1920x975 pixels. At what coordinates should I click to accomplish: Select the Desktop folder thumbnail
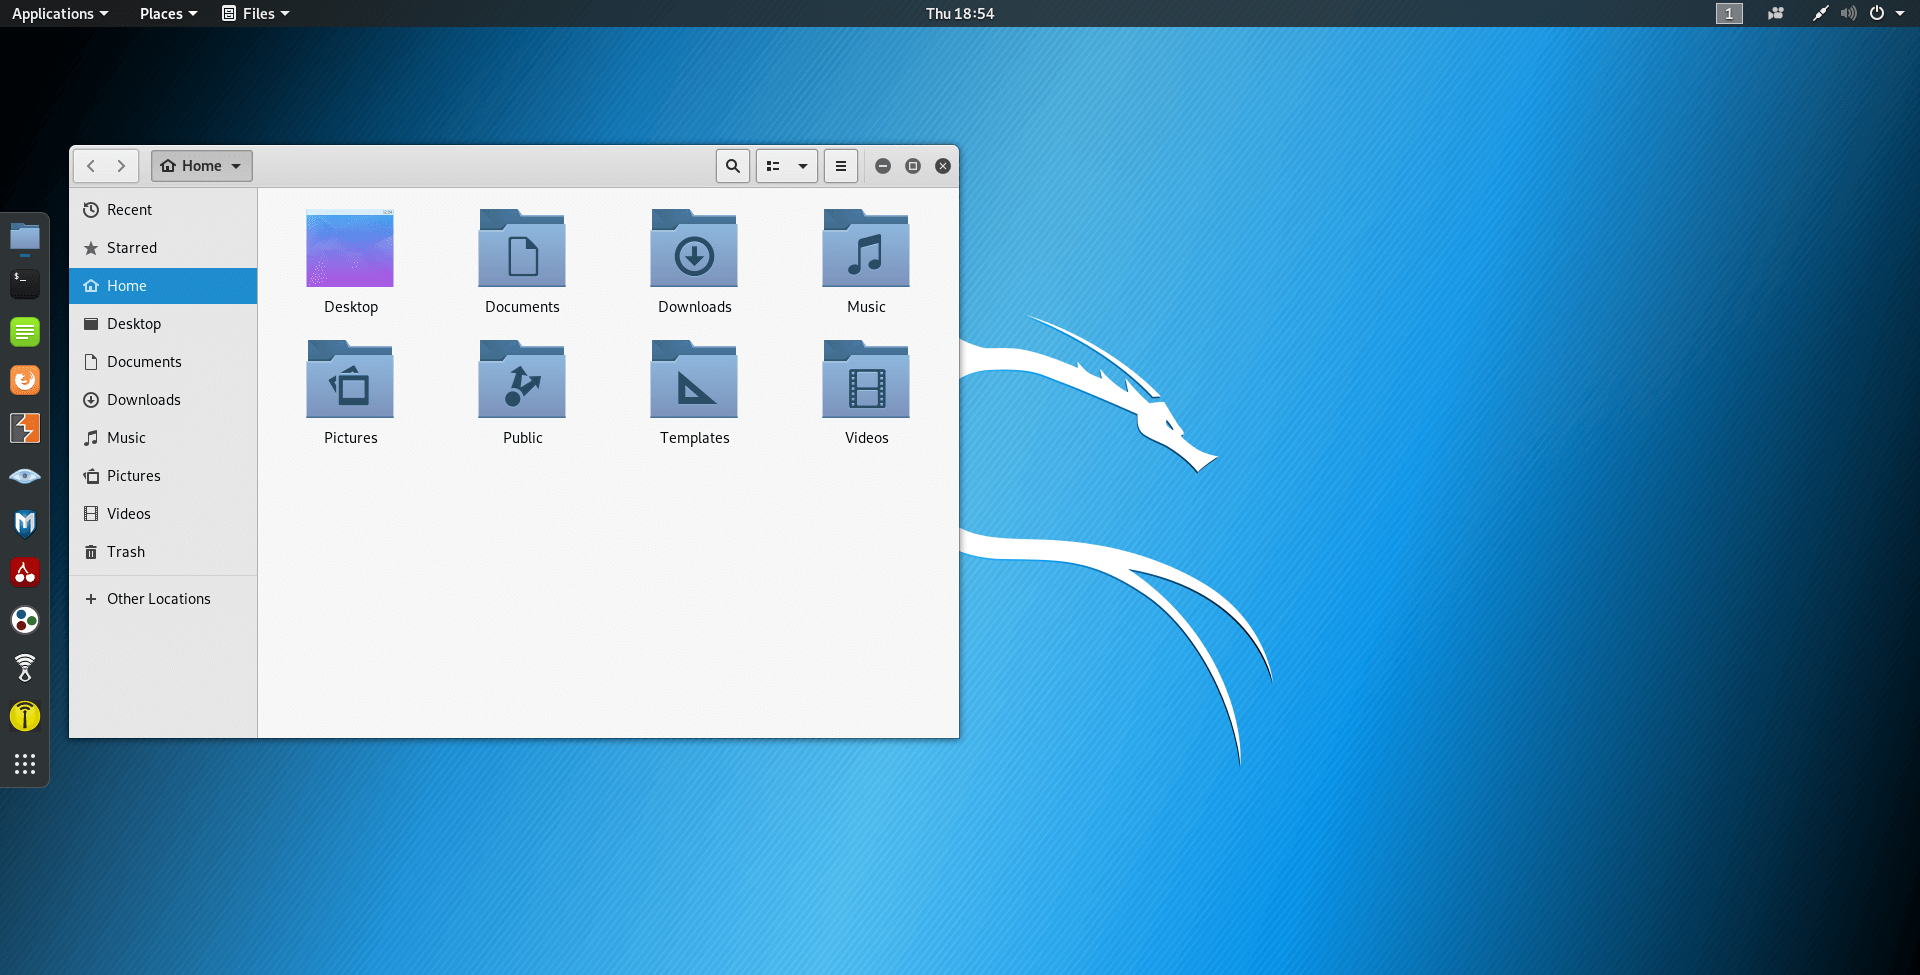[x=350, y=248]
